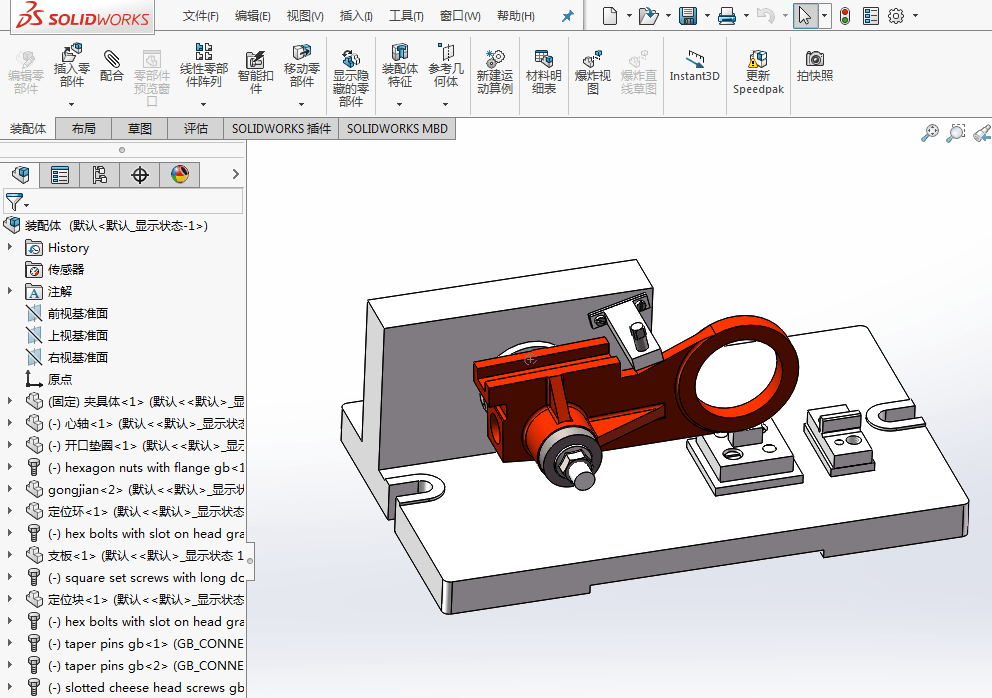Image resolution: width=992 pixels, height=698 pixels.
Task: Open the 插入(I) menu
Action: 356,16
